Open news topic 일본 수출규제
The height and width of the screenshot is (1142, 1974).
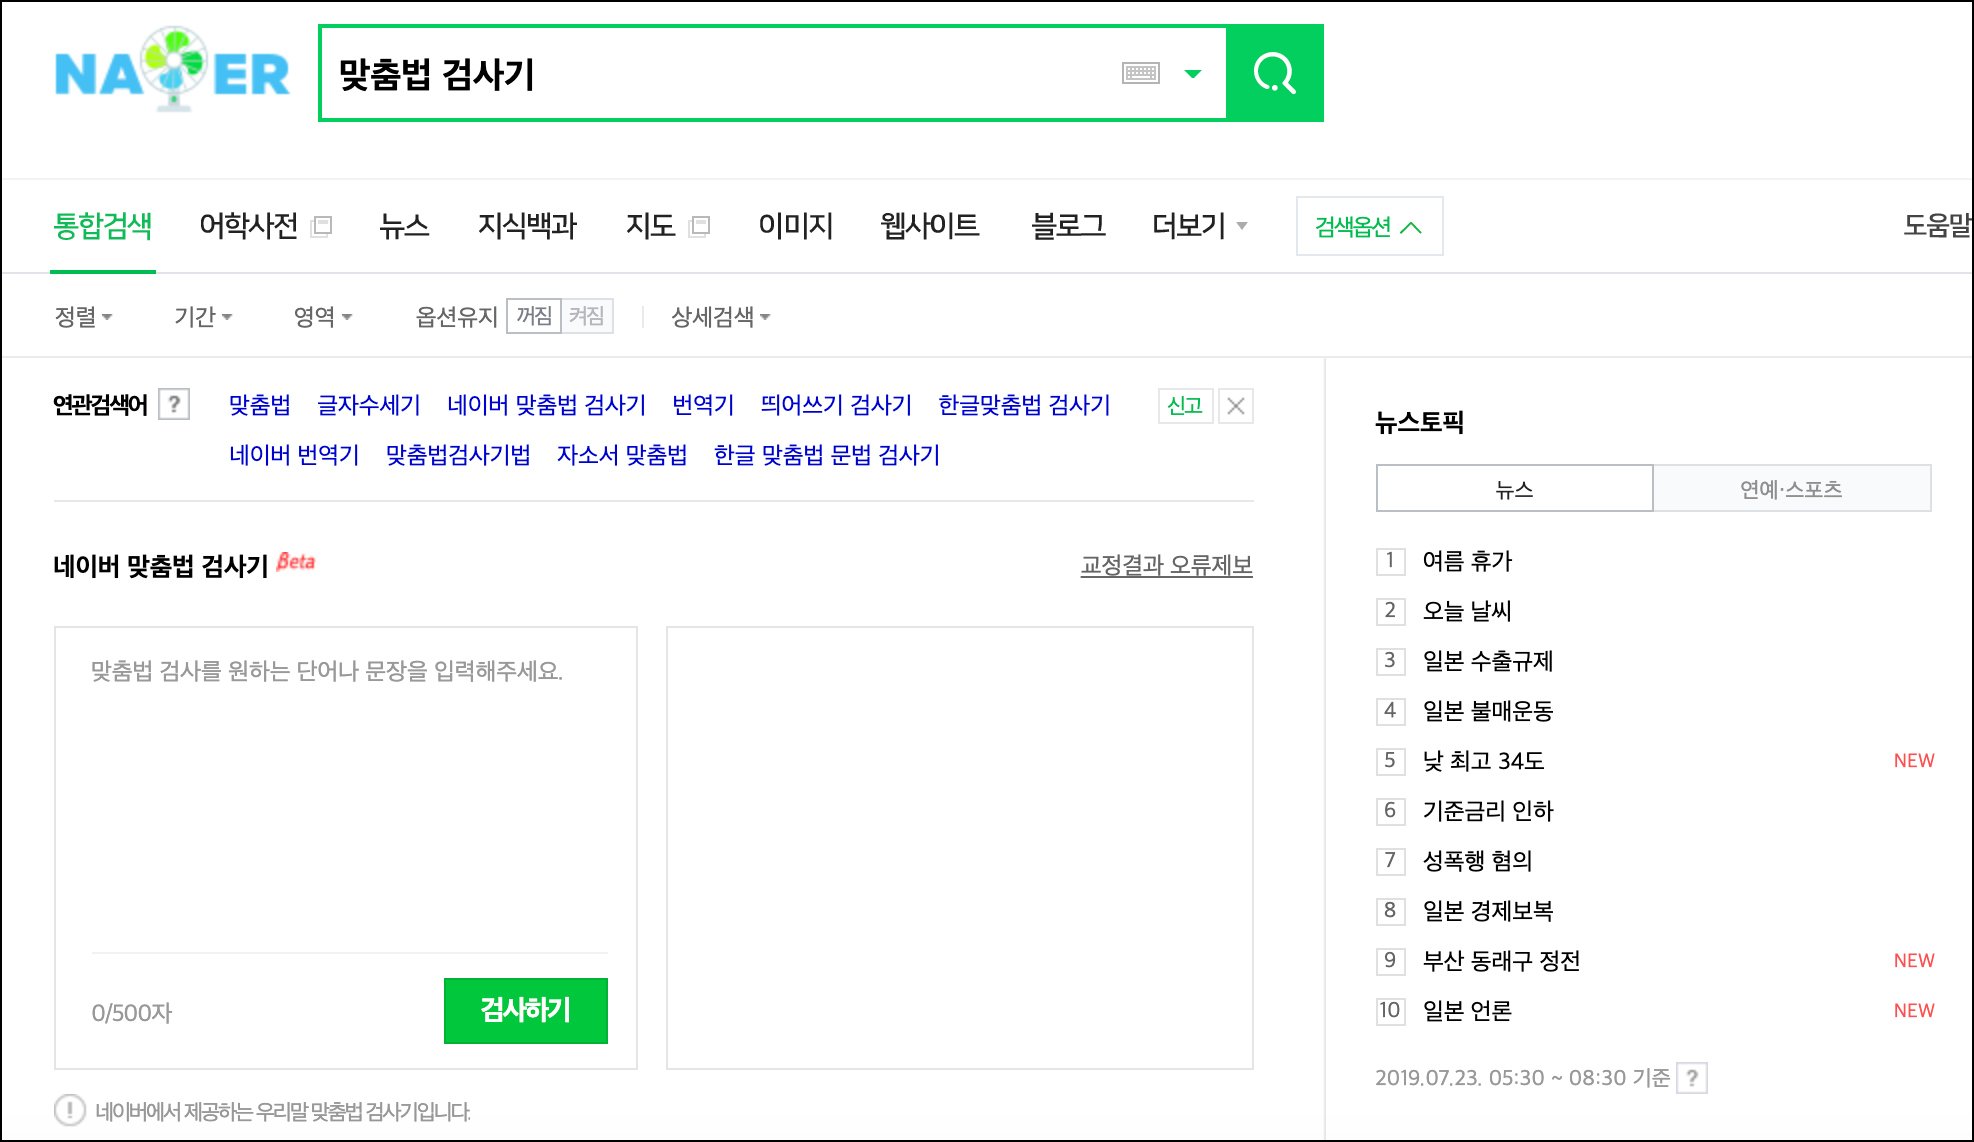[x=1488, y=660]
